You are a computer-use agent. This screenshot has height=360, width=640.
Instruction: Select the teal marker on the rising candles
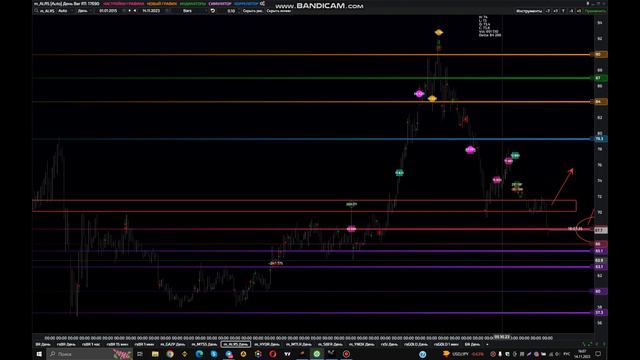pos(400,173)
